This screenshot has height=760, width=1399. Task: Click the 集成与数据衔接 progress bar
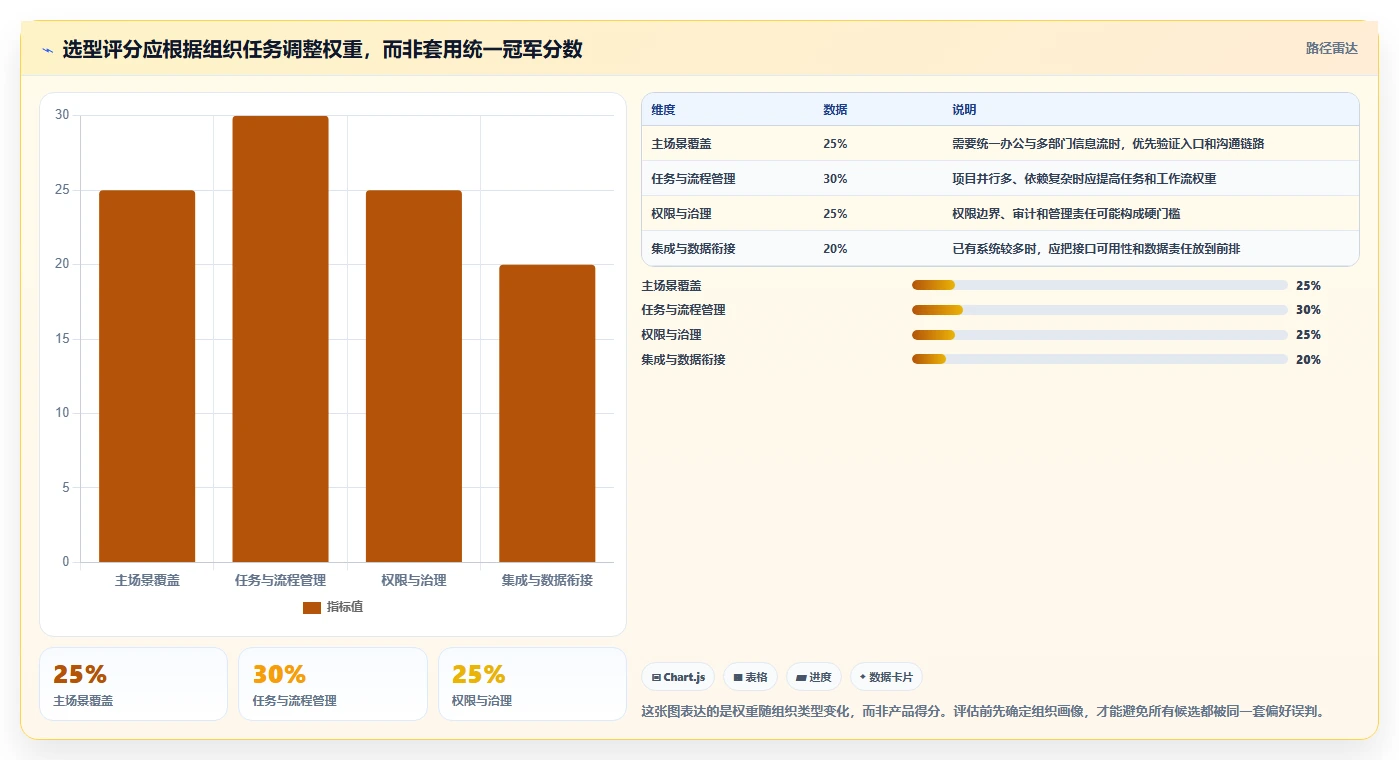(x=1099, y=359)
